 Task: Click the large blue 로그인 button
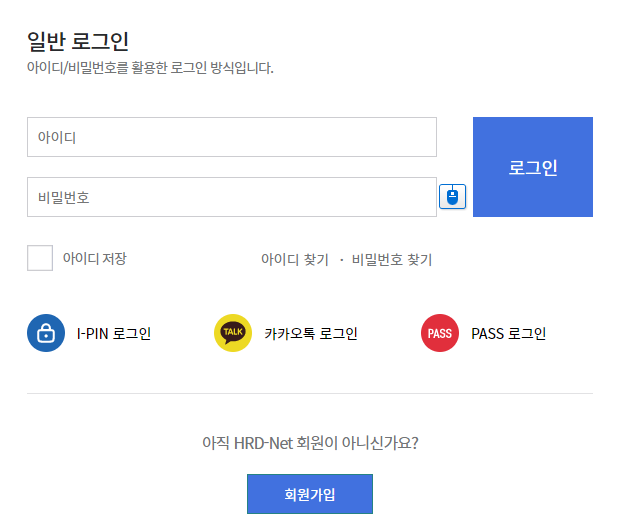pyautogui.click(x=533, y=167)
